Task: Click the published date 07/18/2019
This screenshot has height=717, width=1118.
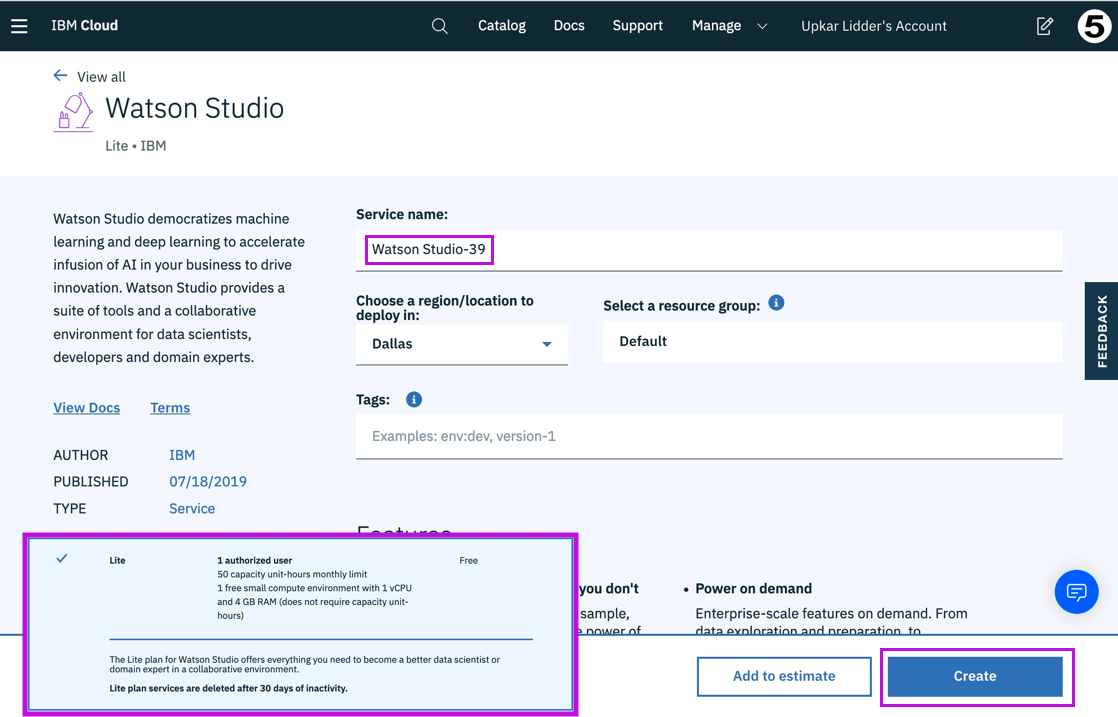Action: point(208,482)
